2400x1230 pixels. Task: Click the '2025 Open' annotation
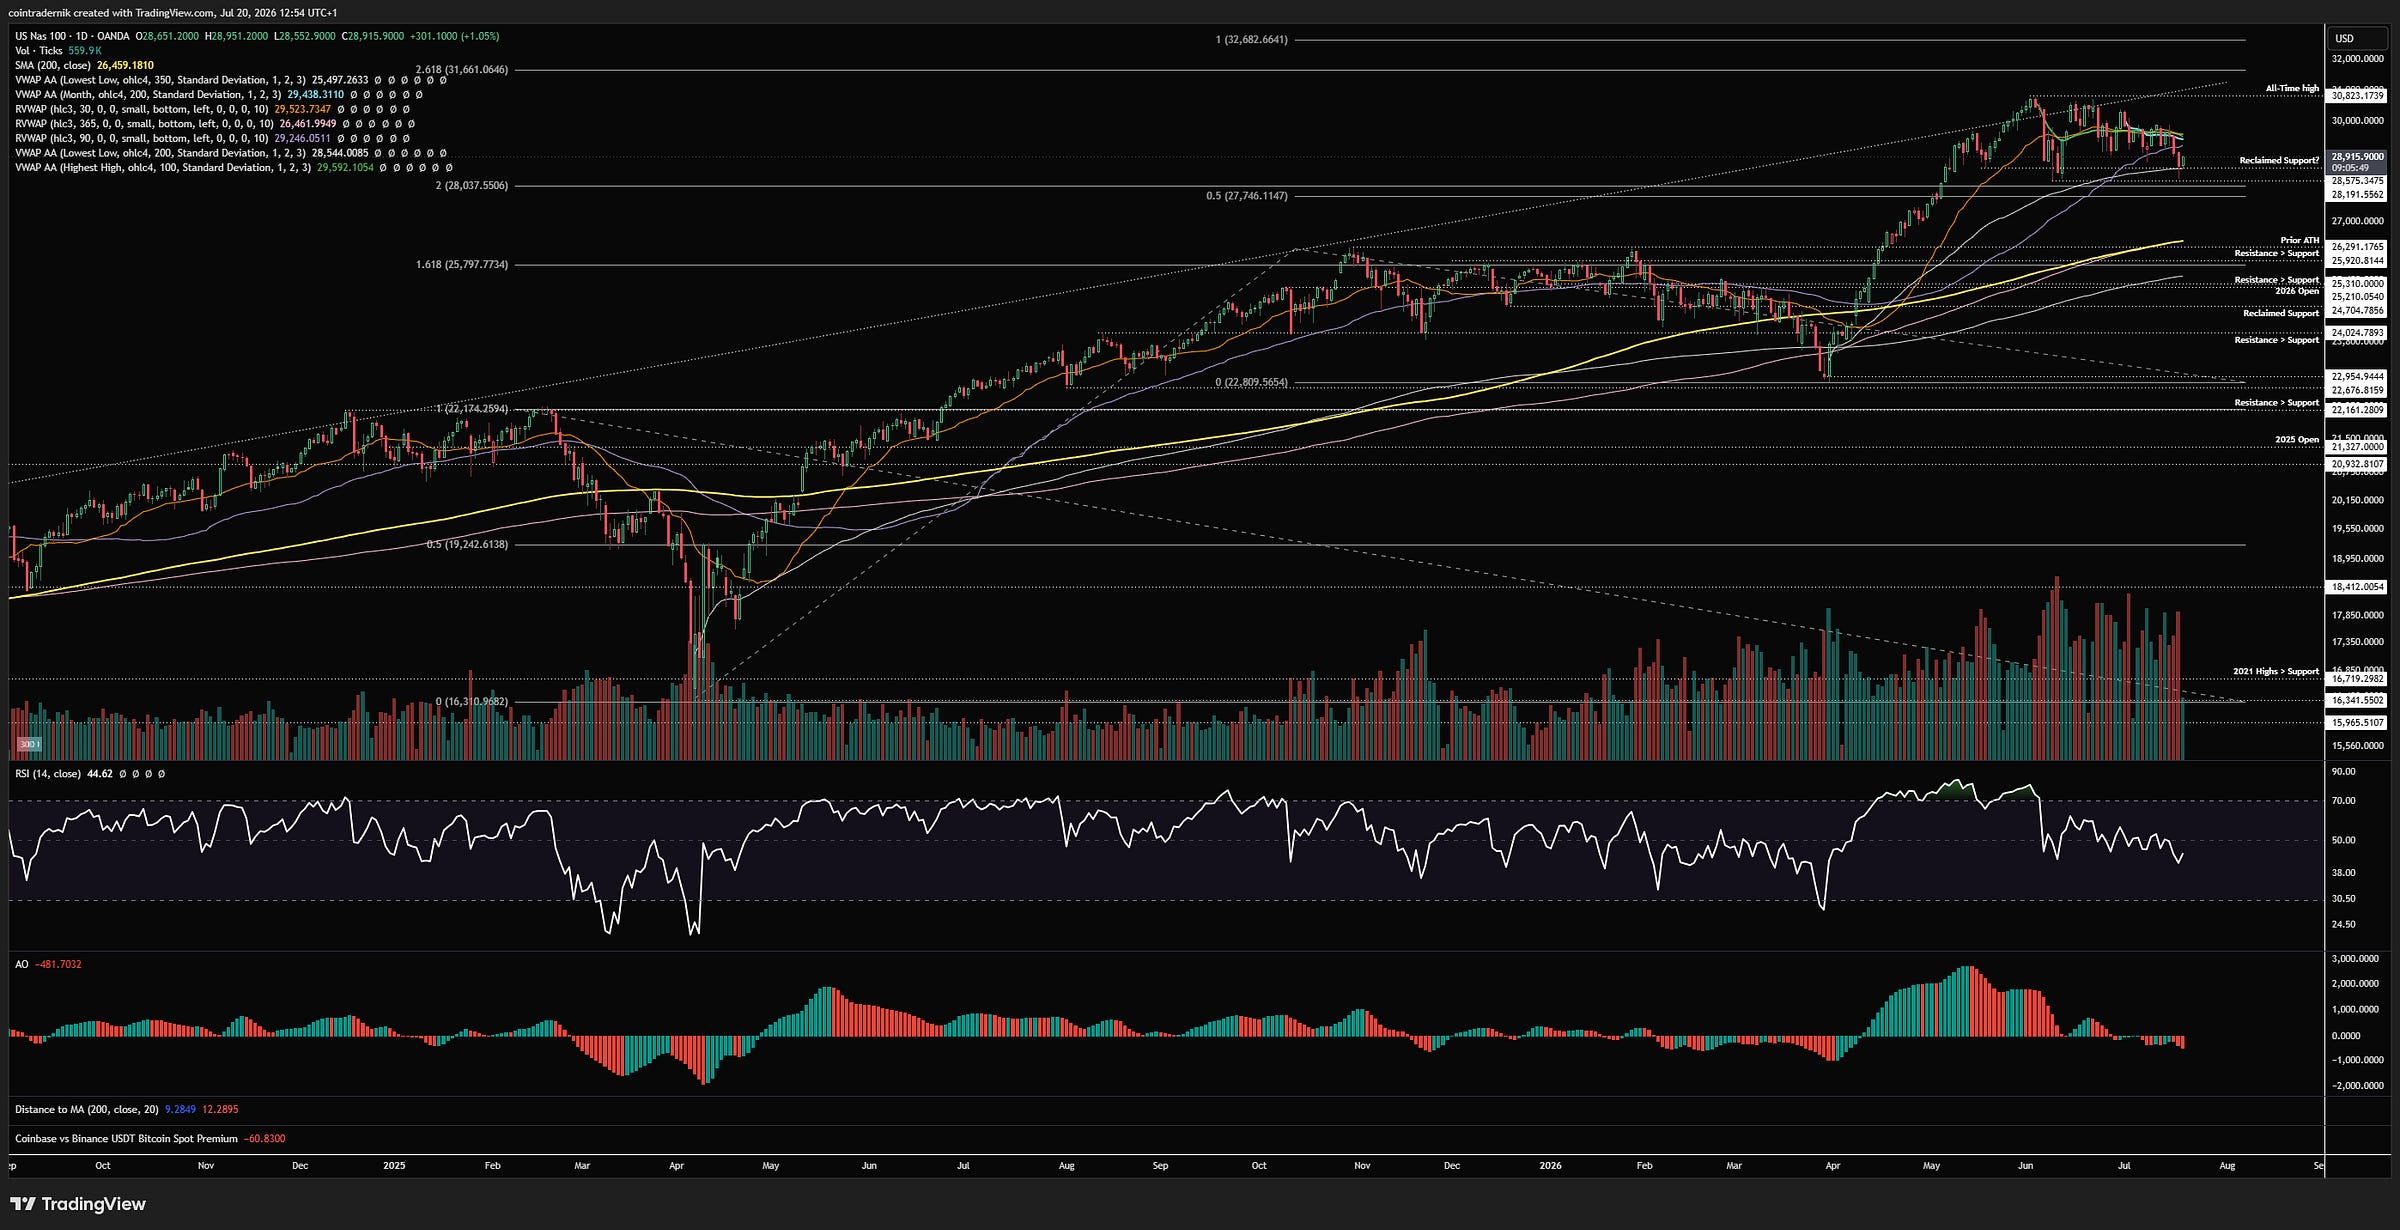coord(2297,440)
